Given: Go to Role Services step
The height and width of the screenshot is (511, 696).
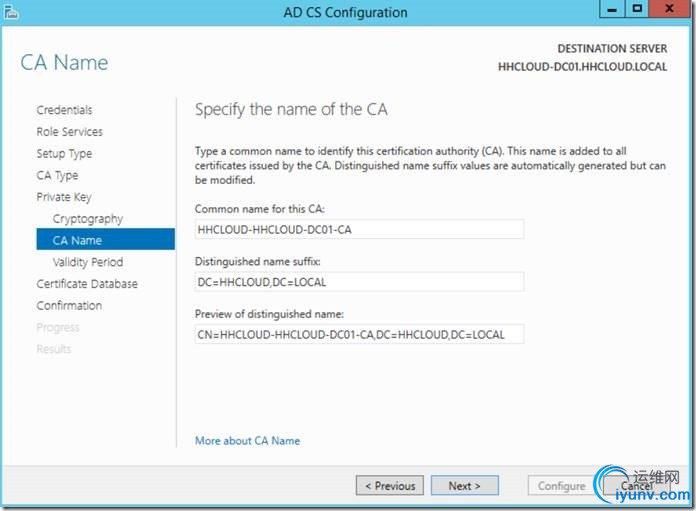Looking at the screenshot, I should pyautogui.click(x=69, y=132).
